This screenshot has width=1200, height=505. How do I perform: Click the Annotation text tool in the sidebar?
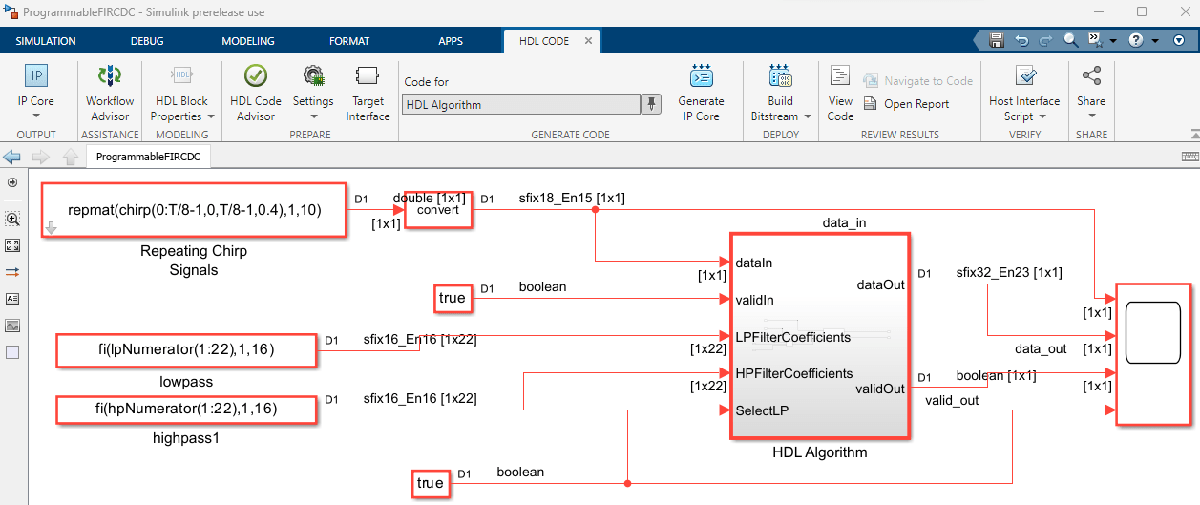[13, 298]
